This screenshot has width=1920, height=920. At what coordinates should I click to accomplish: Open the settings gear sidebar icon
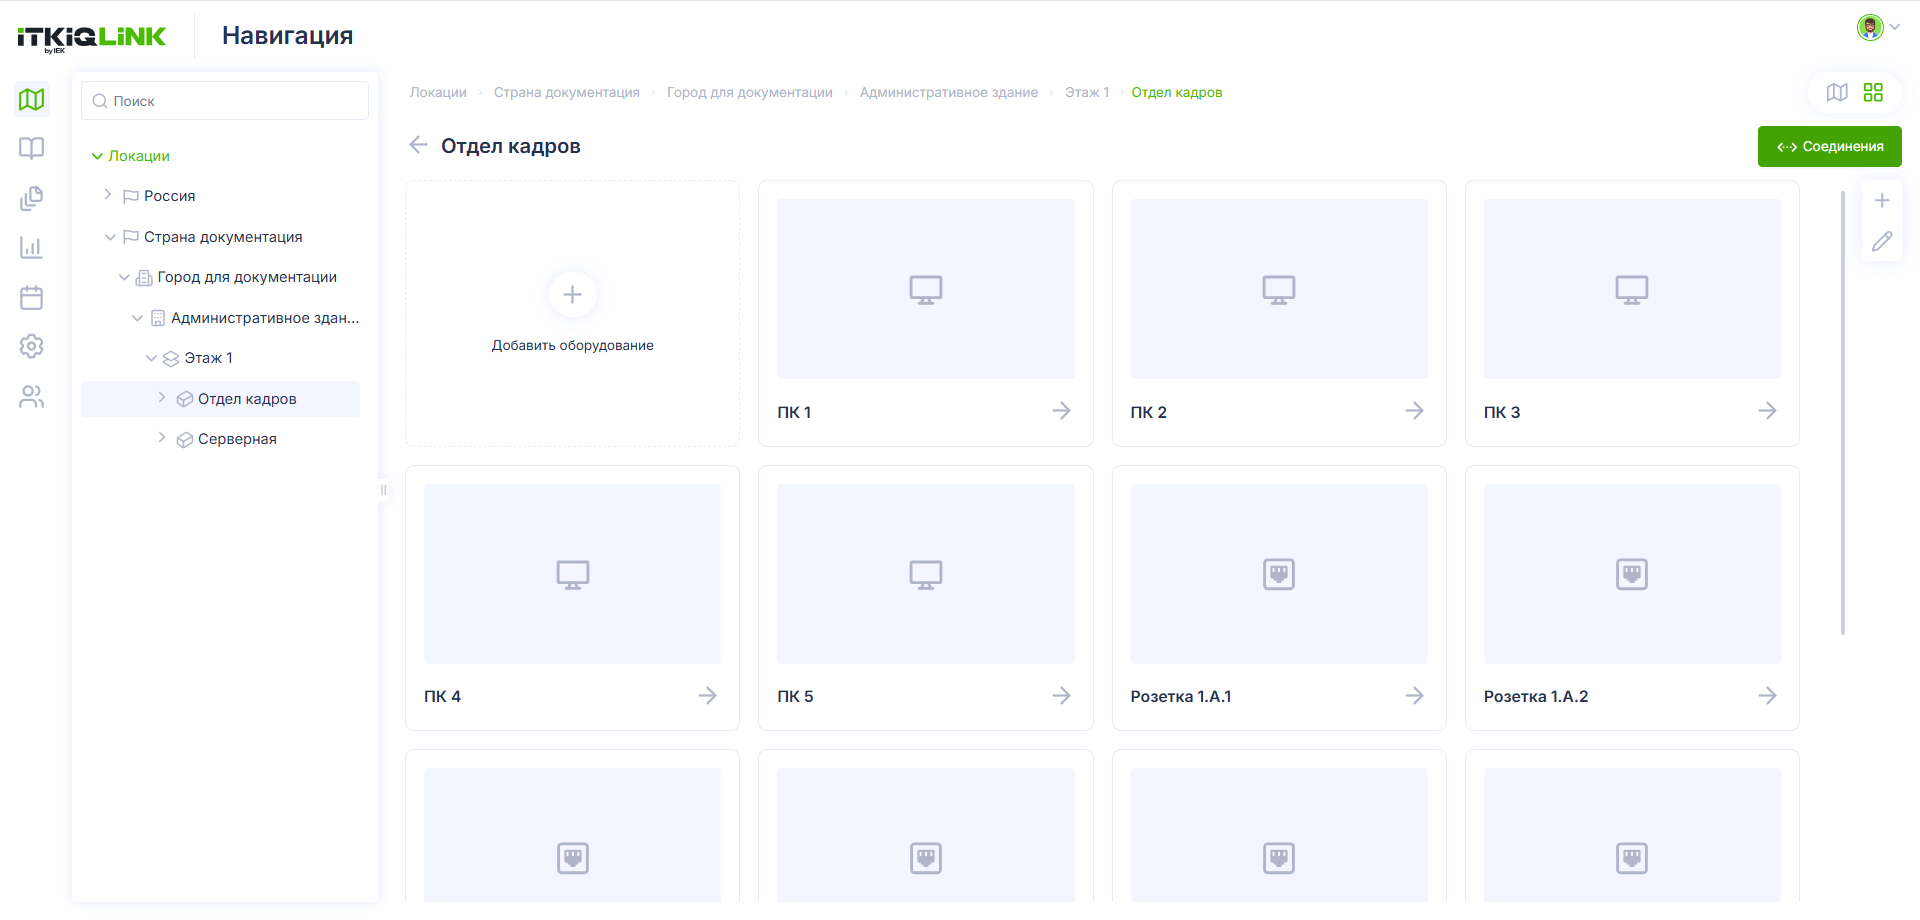pyautogui.click(x=32, y=346)
